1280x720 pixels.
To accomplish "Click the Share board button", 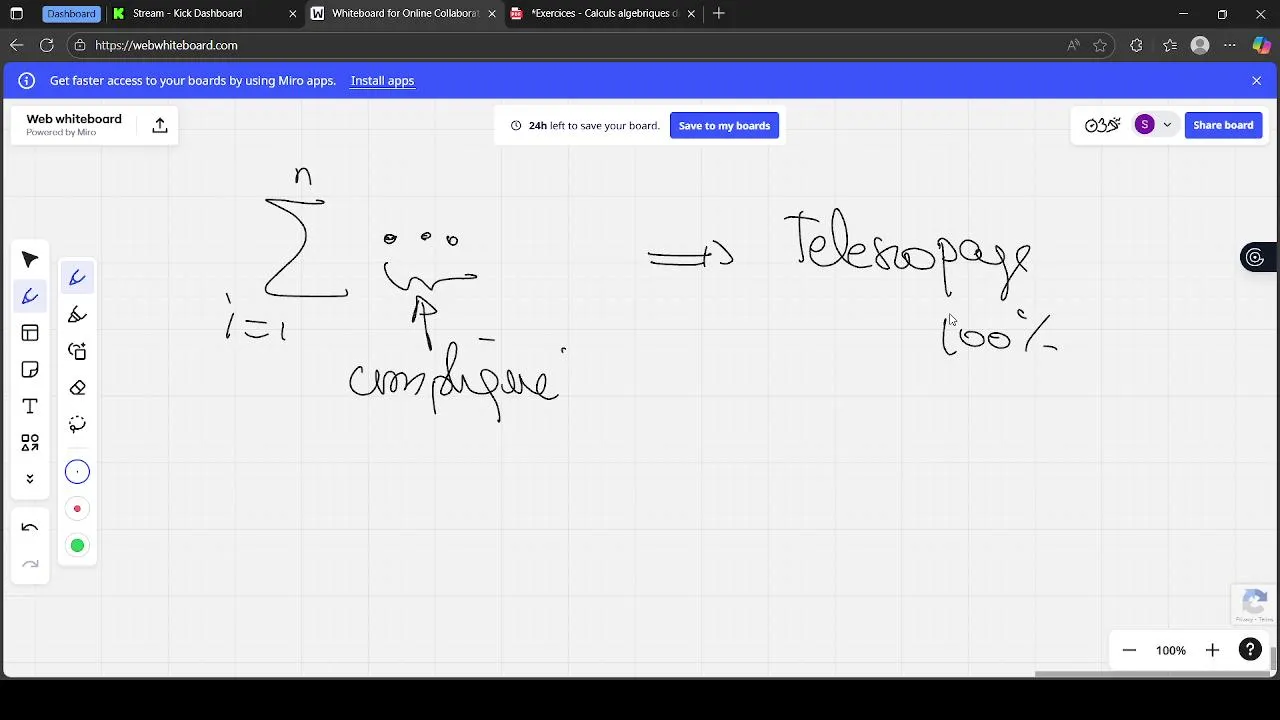I will (x=1223, y=125).
